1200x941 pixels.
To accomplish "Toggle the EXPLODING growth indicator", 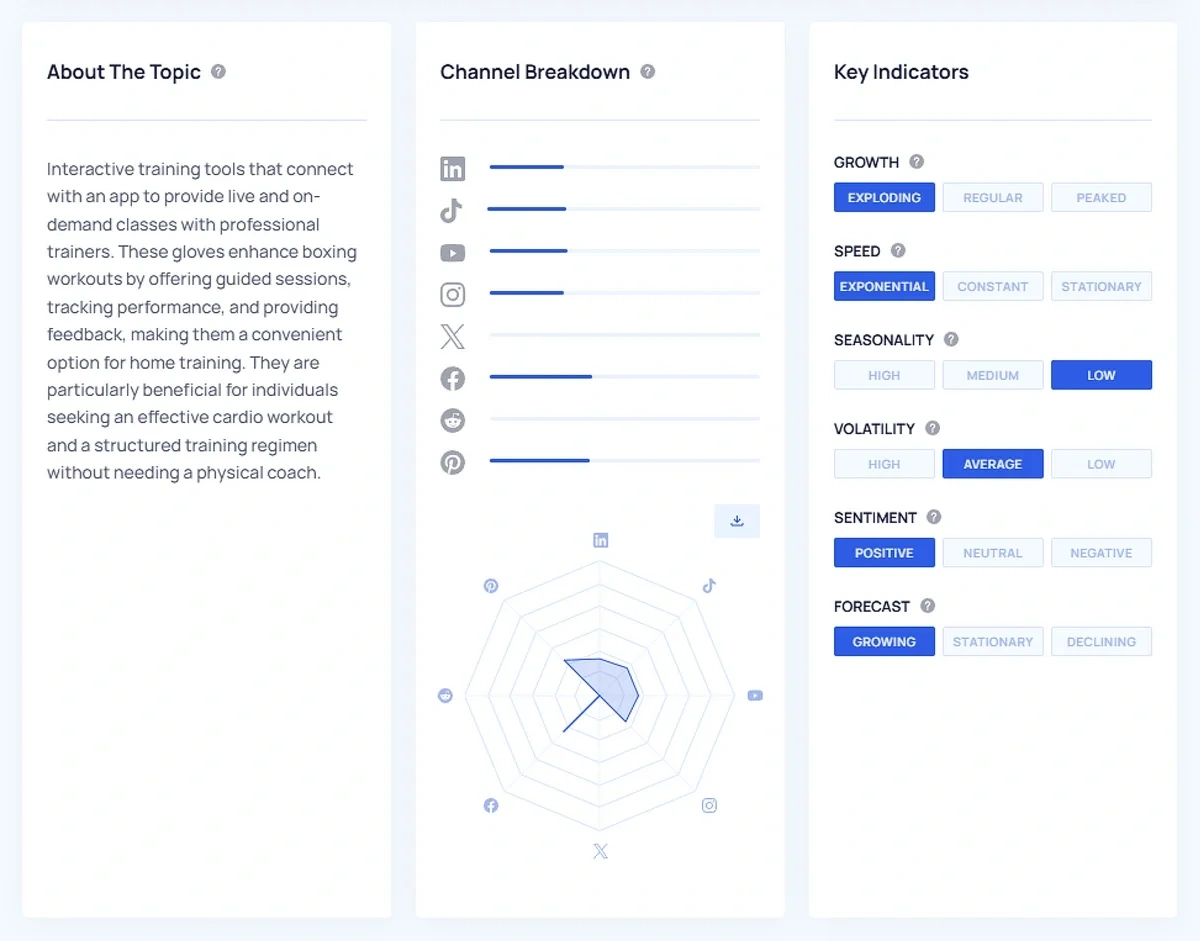I will [884, 197].
